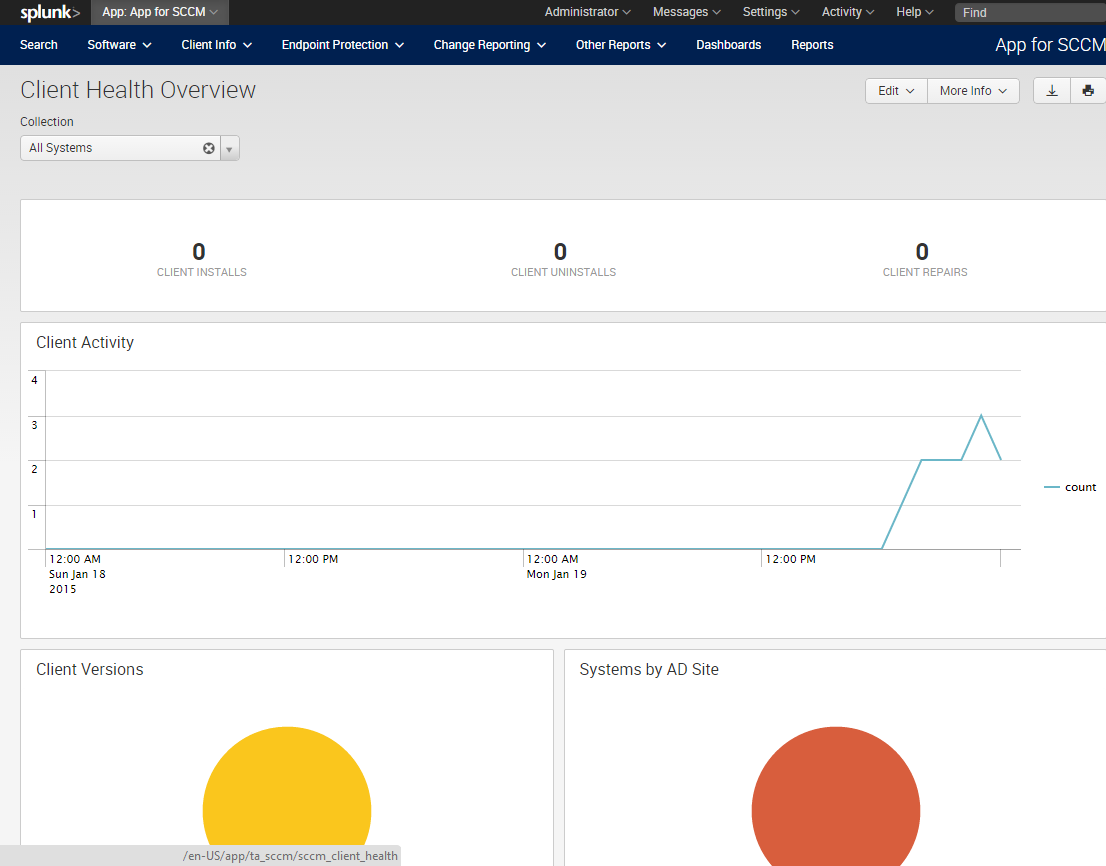Go to Dashboards
The height and width of the screenshot is (866, 1106).
click(x=729, y=45)
